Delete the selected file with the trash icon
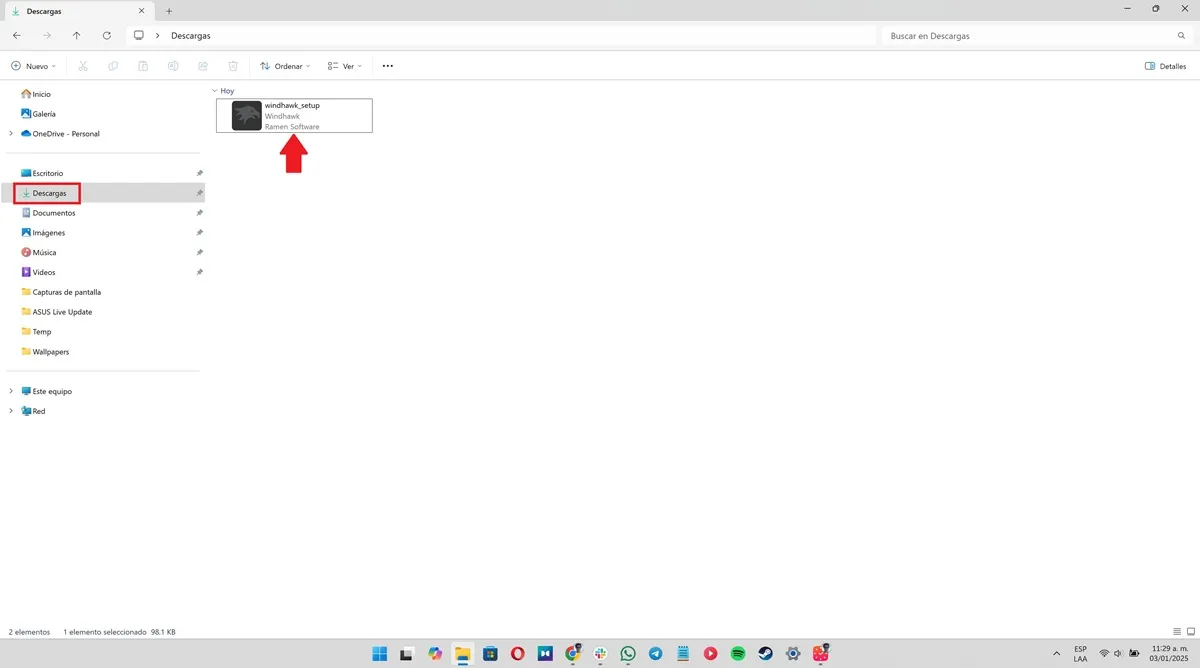 (x=233, y=66)
